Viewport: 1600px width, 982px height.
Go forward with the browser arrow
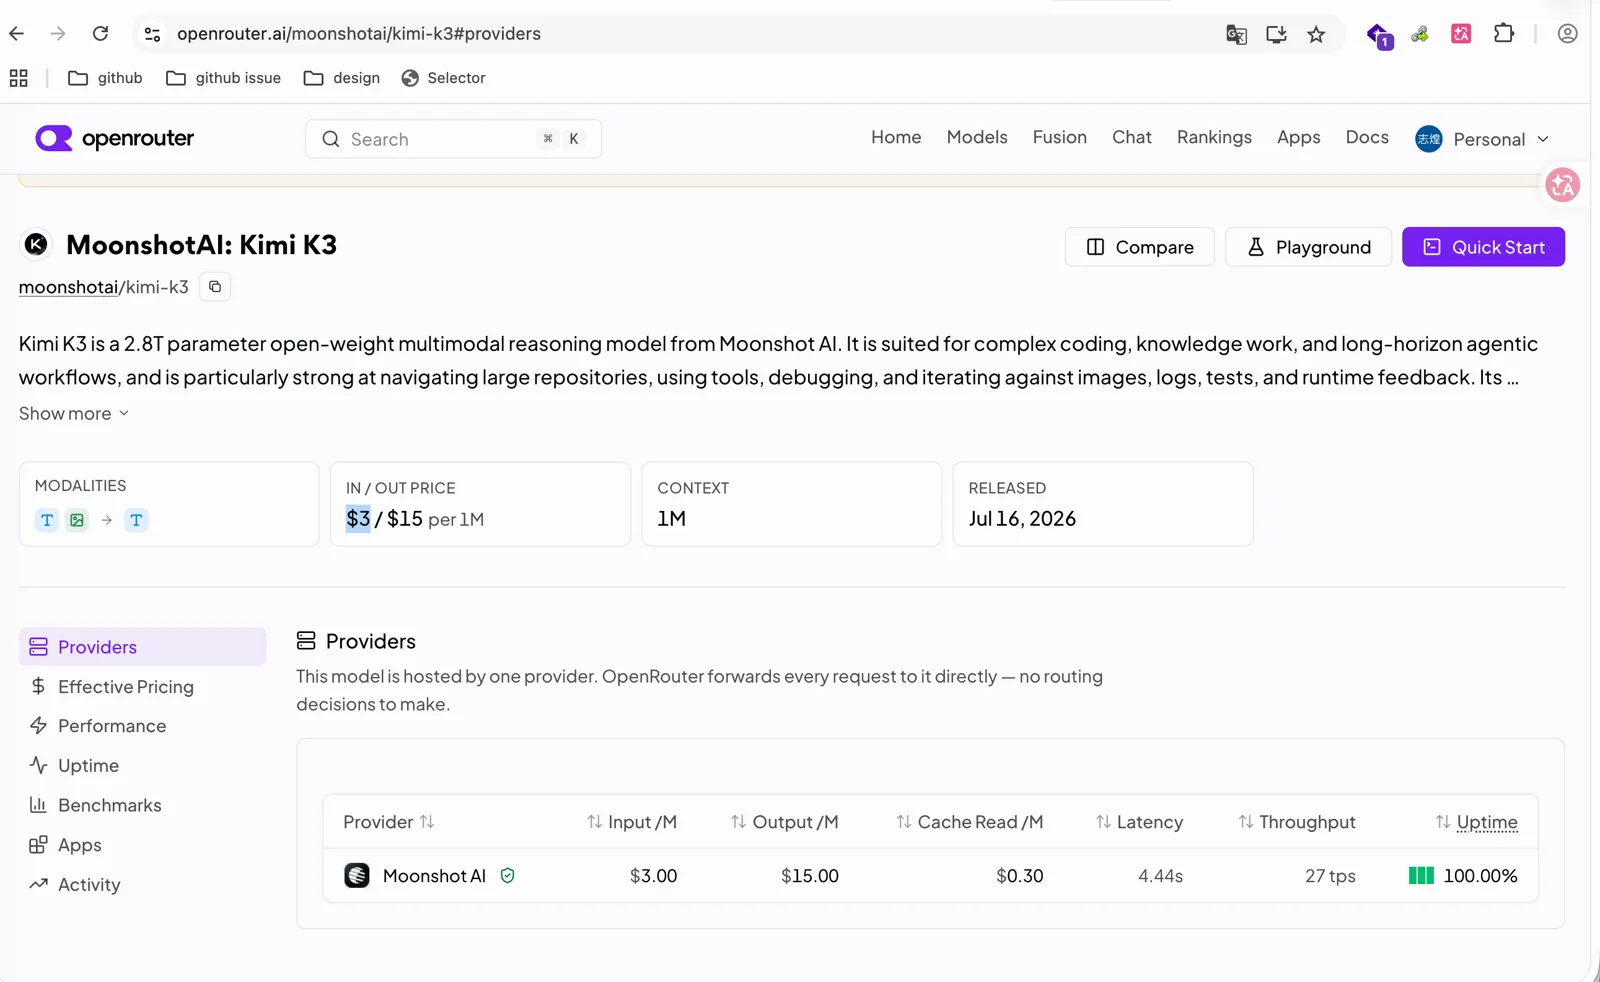58,34
